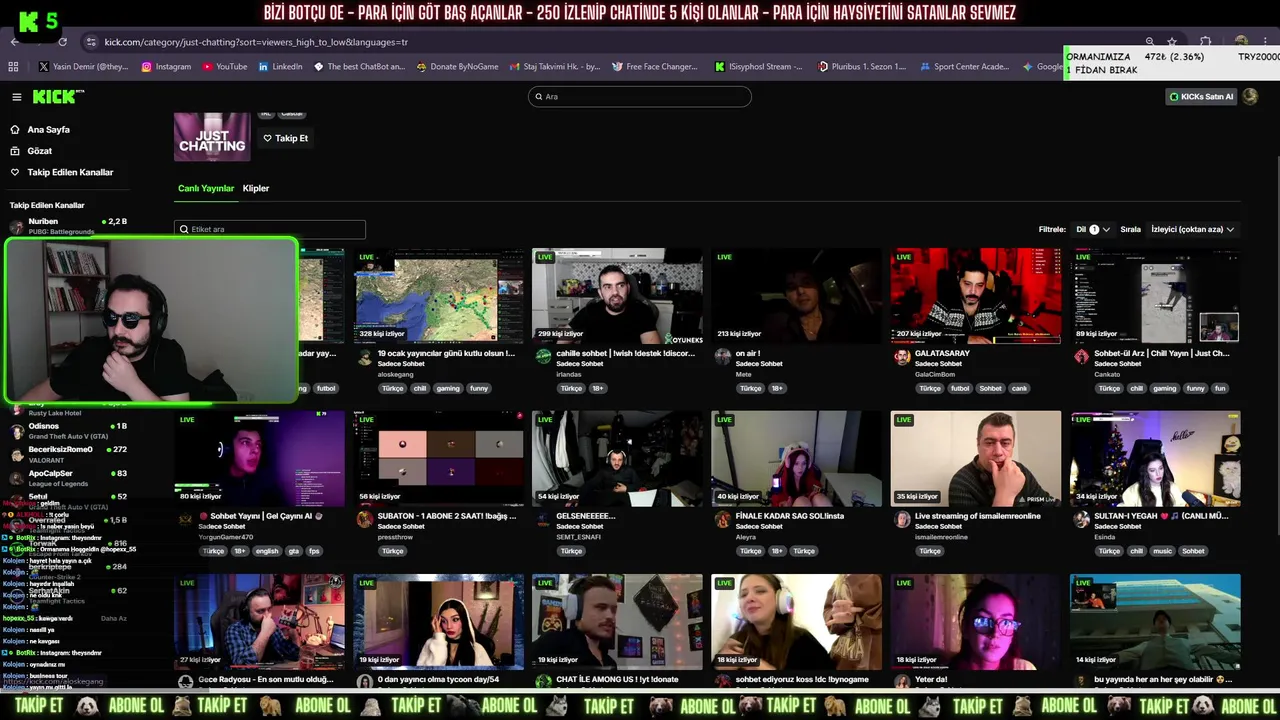The width and height of the screenshot is (1280, 720).
Task: Open the Donate ByNoGame bookmark
Action: [457, 67]
